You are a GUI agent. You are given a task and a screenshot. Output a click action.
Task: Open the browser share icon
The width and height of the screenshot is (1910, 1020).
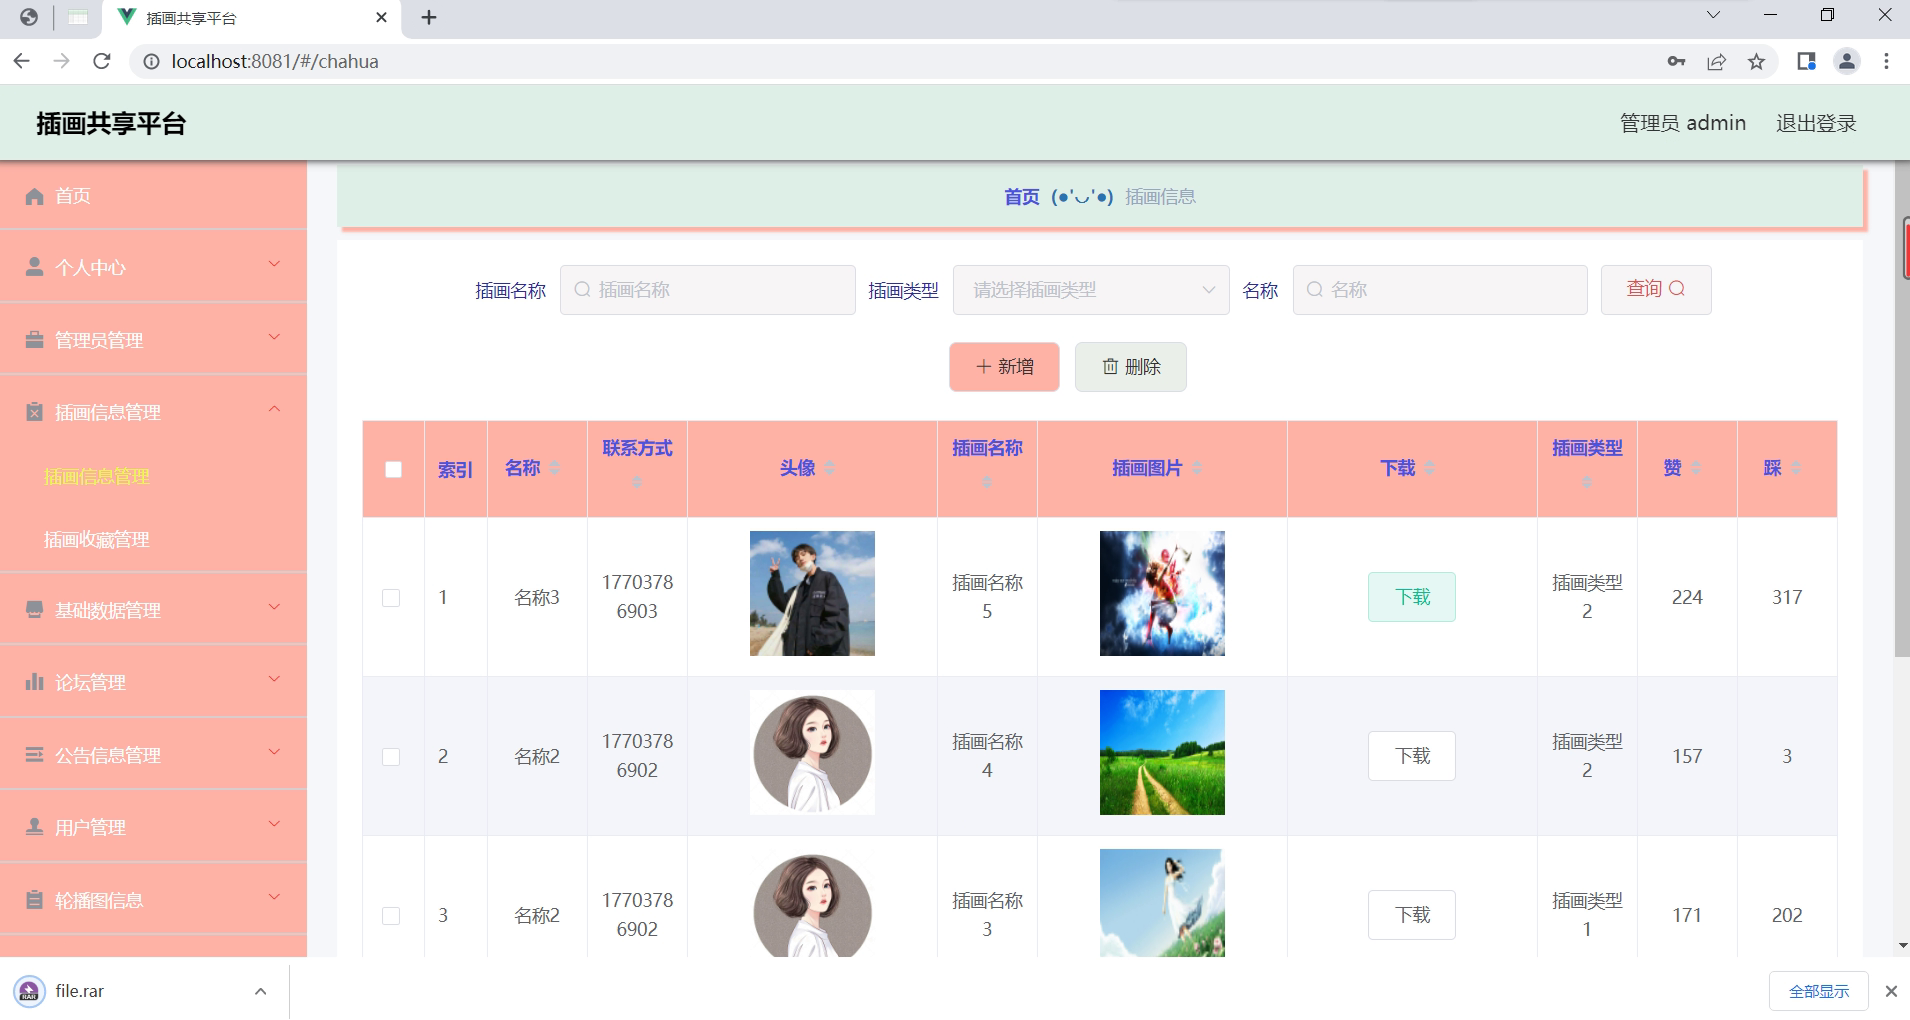[x=1716, y=62]
